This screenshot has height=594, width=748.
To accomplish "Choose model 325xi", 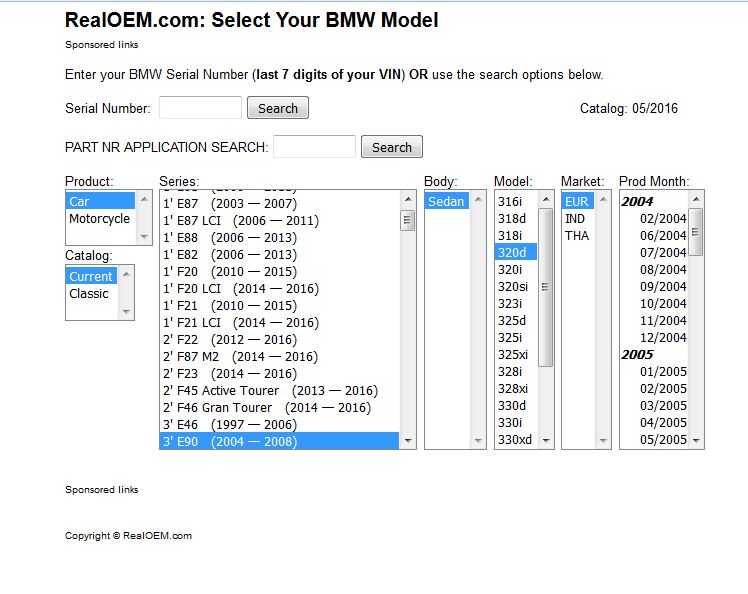I will tap(516, 354).
